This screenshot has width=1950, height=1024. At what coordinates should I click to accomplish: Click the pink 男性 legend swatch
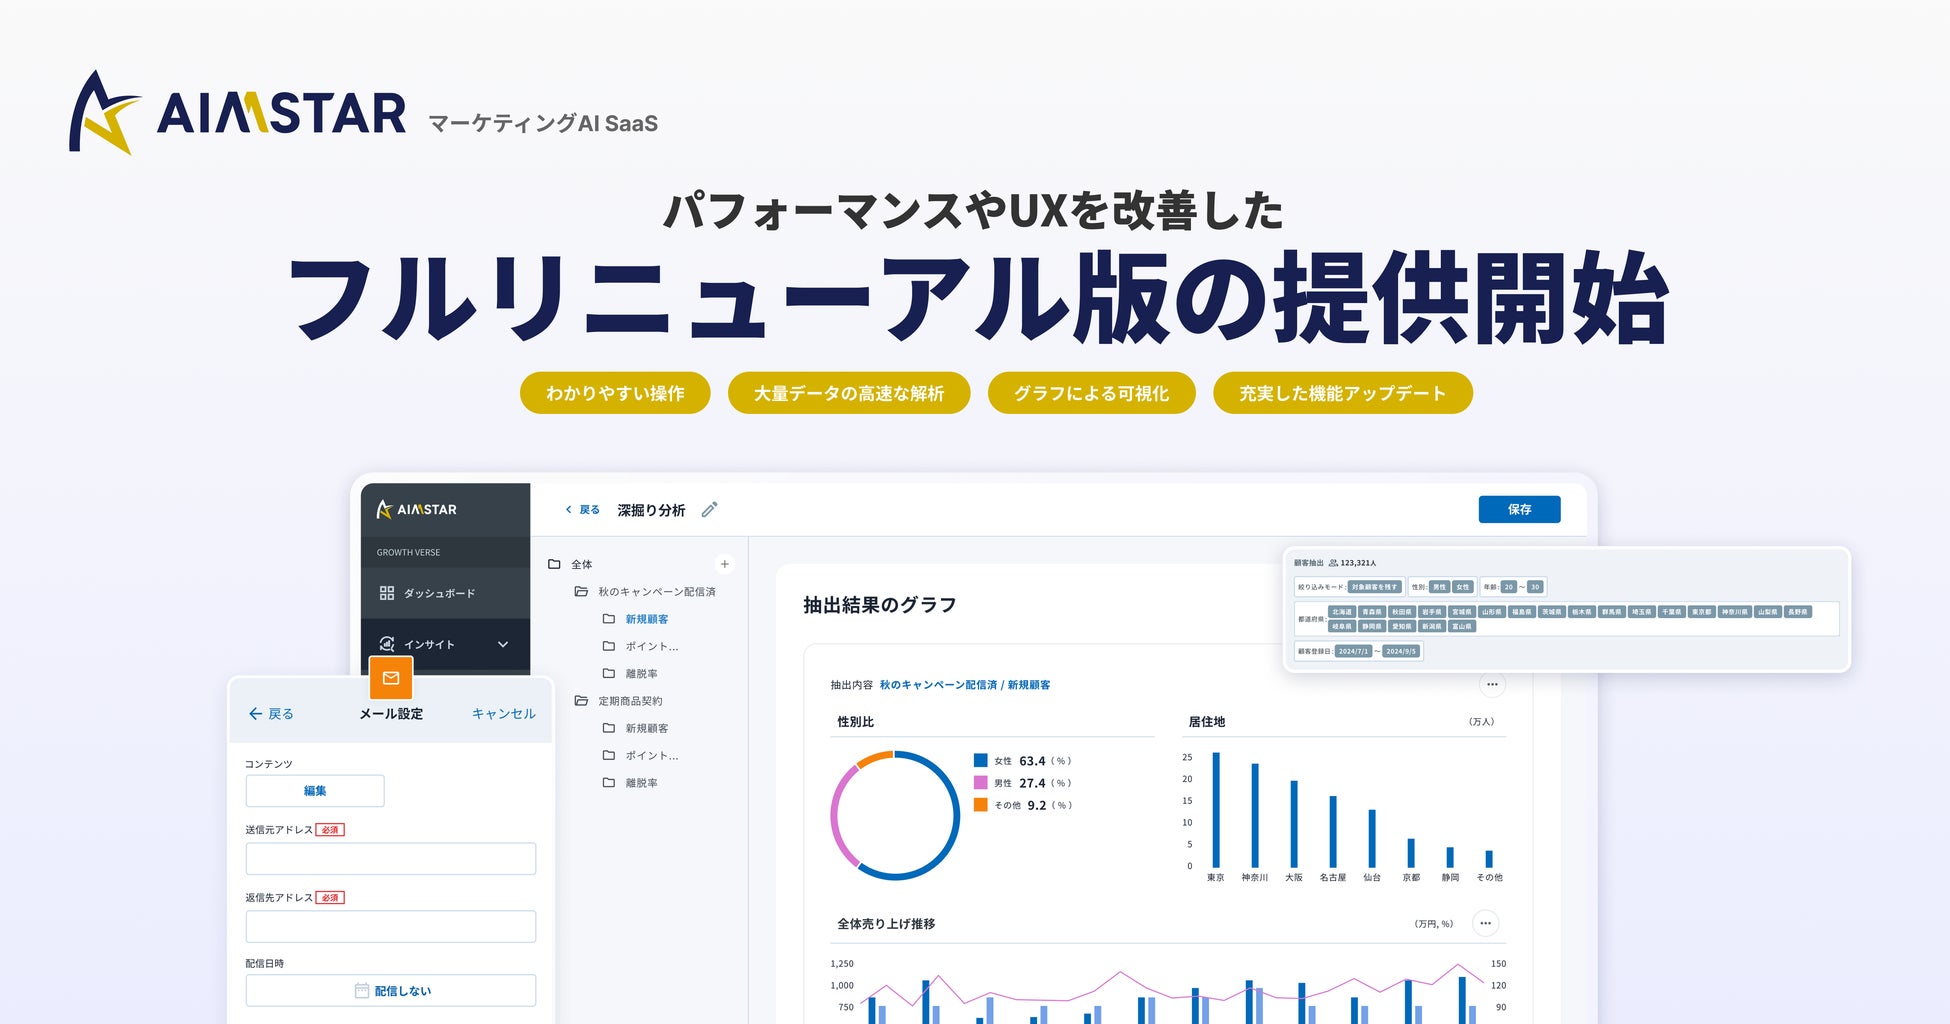pyautogui.click(x=980, y=782)
